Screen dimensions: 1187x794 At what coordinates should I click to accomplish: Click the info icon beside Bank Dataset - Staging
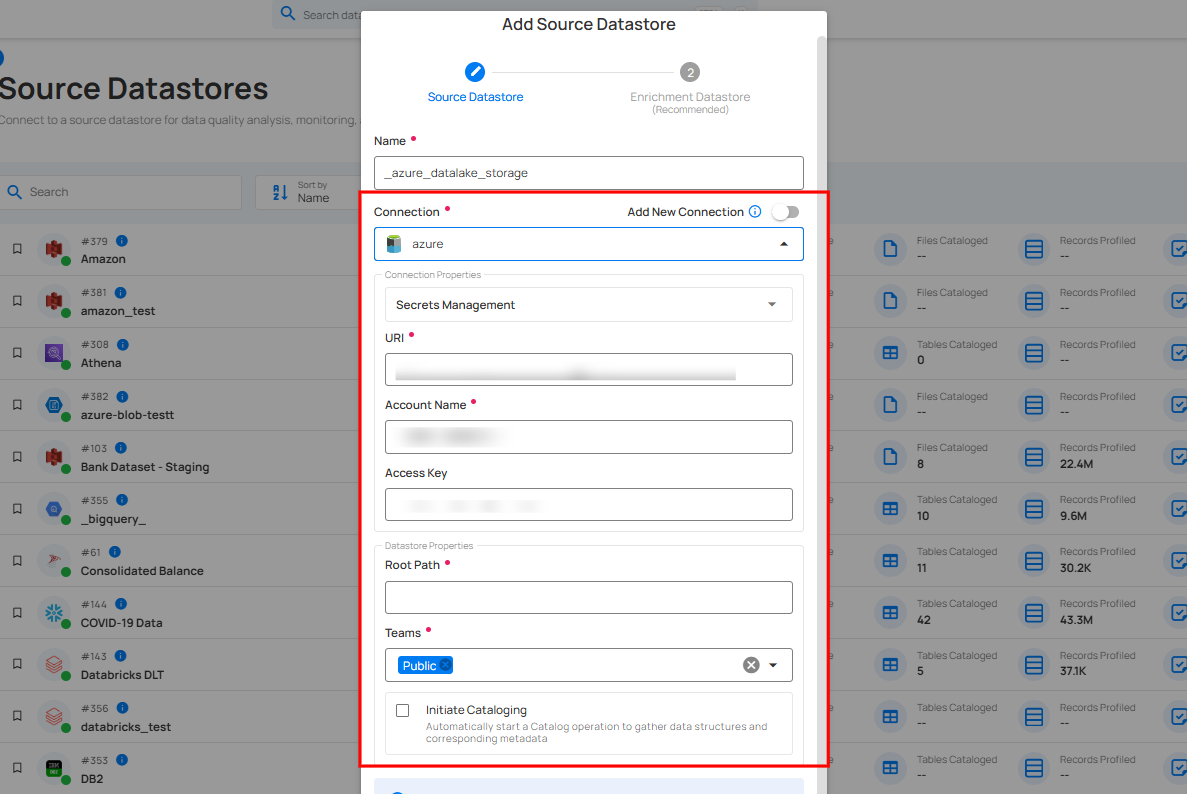tap(121, 447)
